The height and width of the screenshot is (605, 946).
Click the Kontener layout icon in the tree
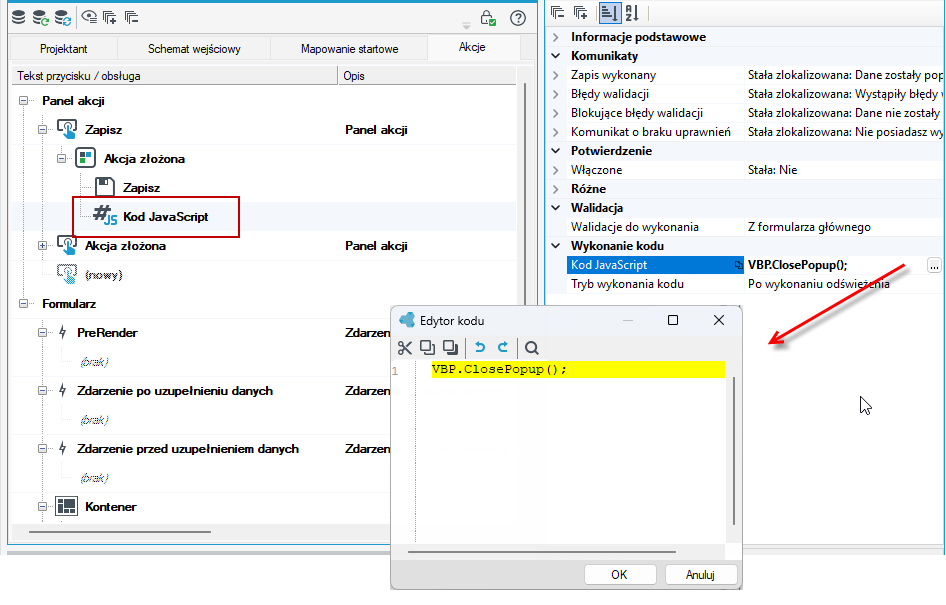66,506
